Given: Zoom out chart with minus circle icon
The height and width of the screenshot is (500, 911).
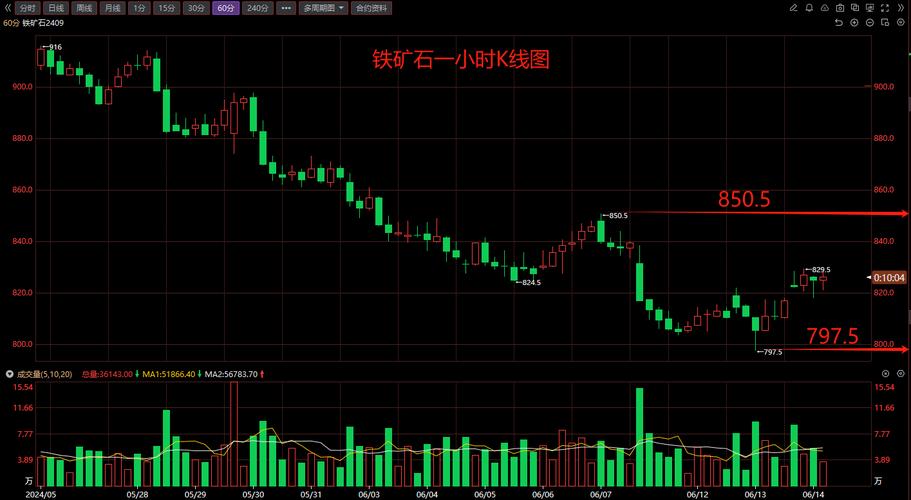Looking at the screenshot, I should tap(870, 23).
